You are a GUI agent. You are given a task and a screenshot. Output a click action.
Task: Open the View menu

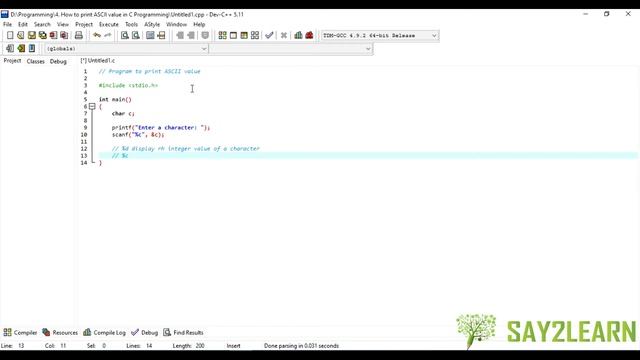(x=62, y=24)
